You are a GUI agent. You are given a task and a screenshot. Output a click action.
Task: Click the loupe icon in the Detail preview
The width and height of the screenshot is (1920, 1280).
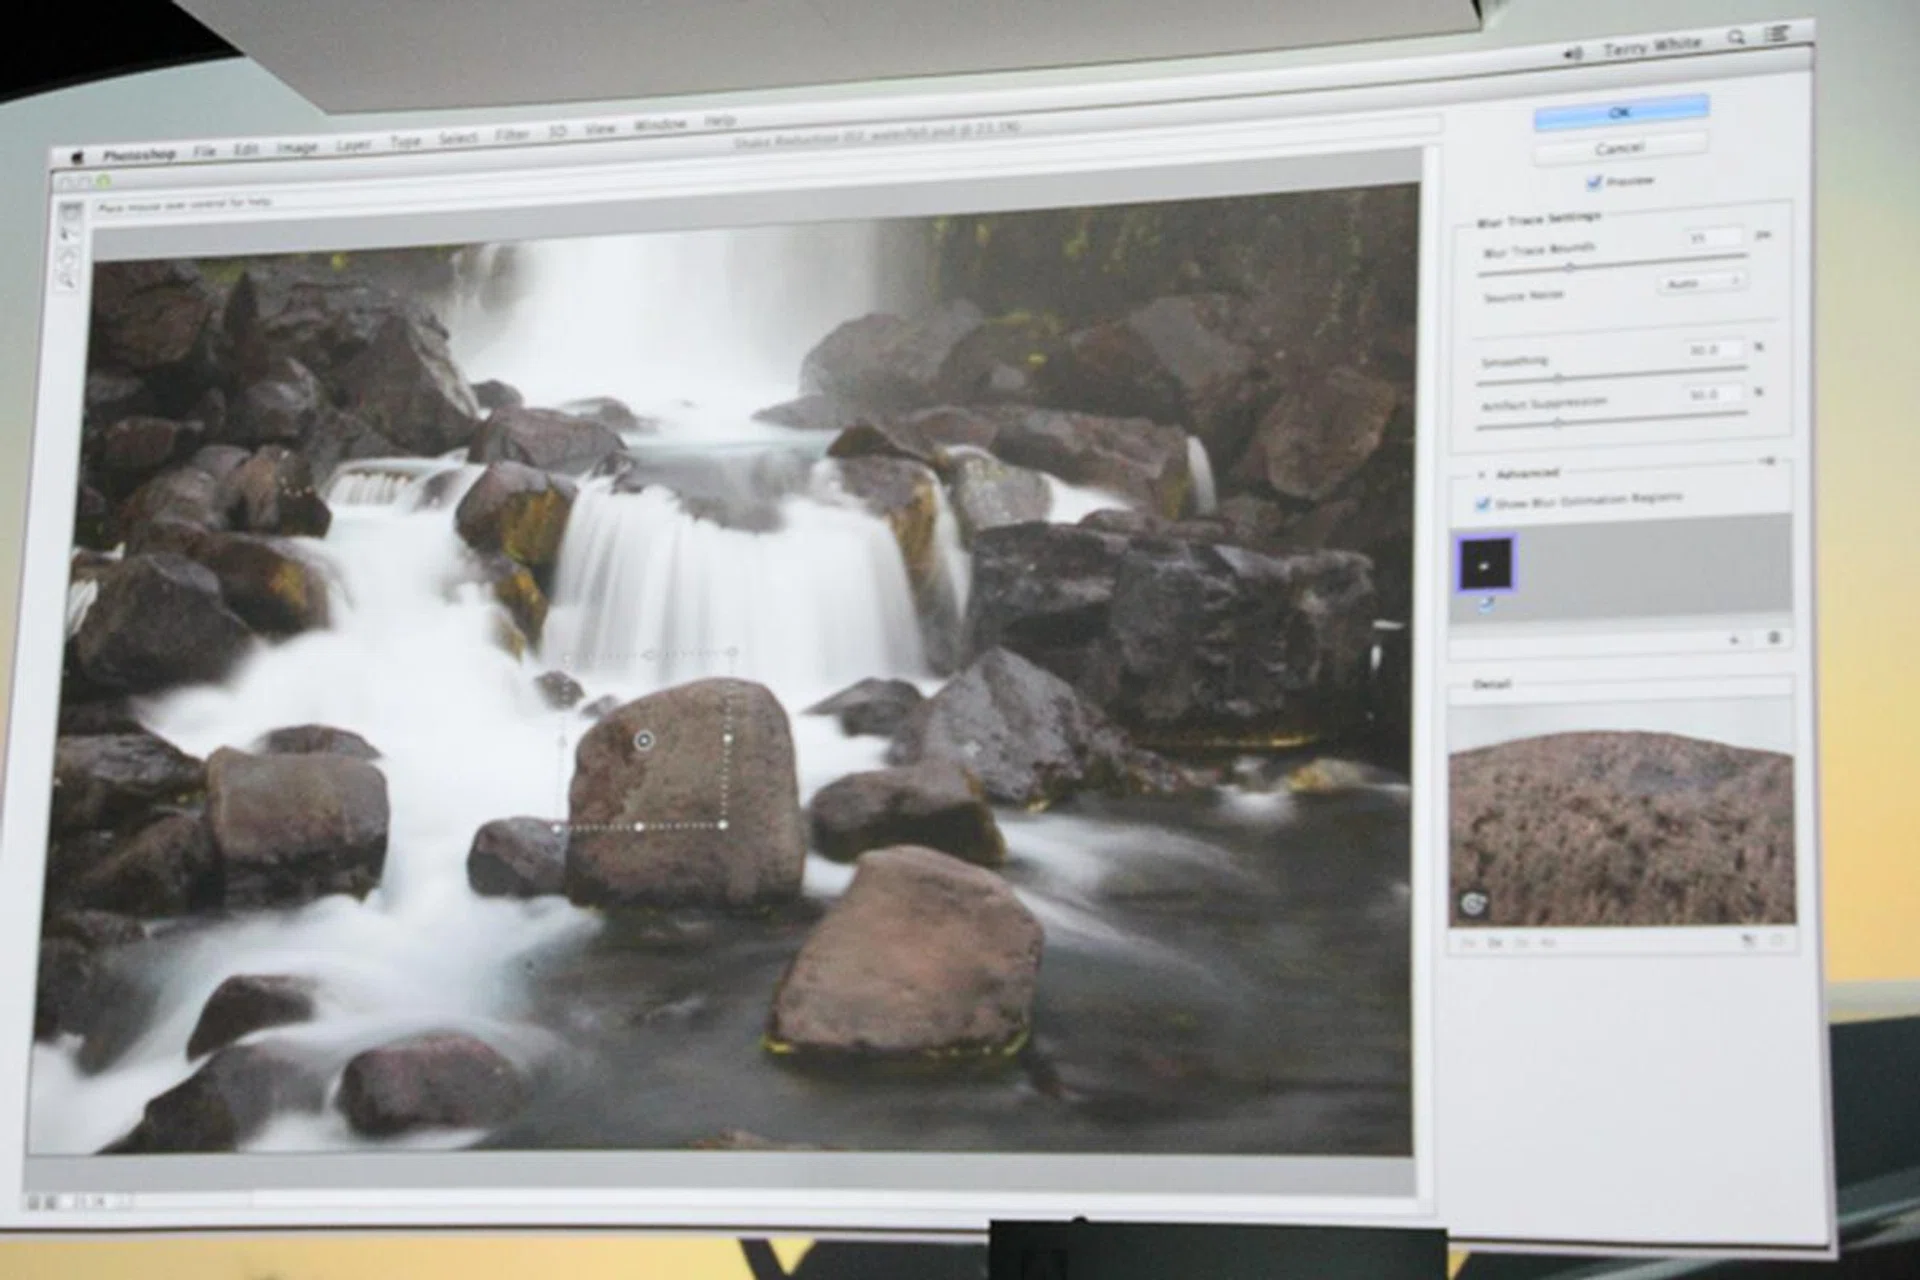[1476, 902]
